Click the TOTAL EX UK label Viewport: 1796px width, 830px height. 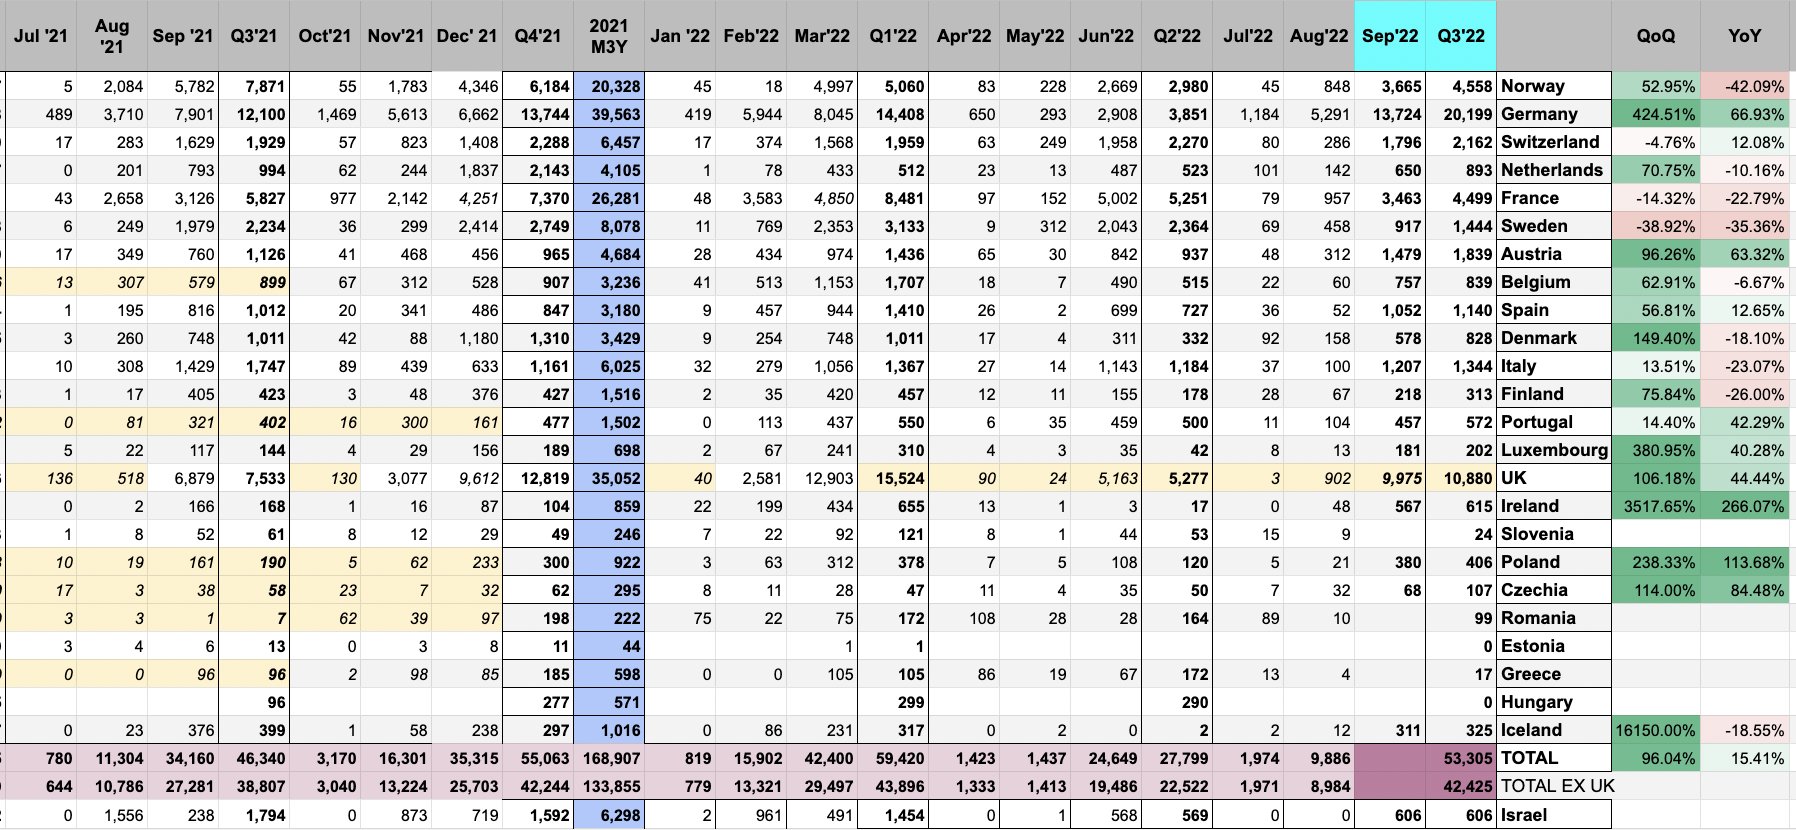click(x=1558, y=786)
